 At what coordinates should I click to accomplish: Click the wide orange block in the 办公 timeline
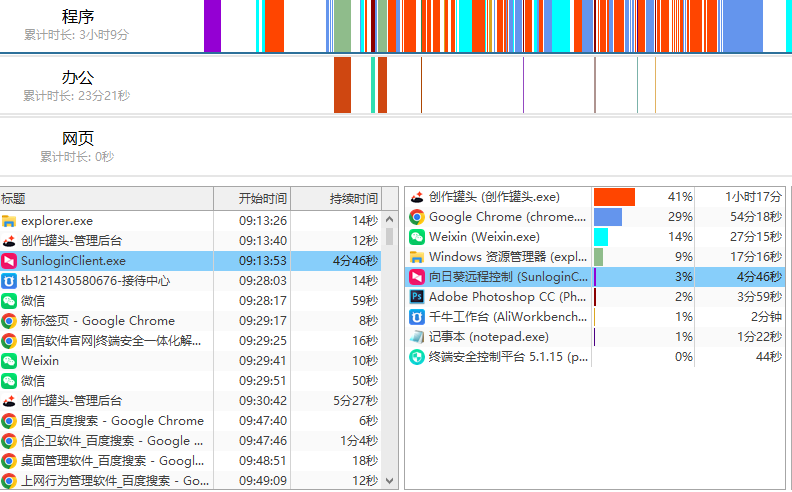pos(342,85)
